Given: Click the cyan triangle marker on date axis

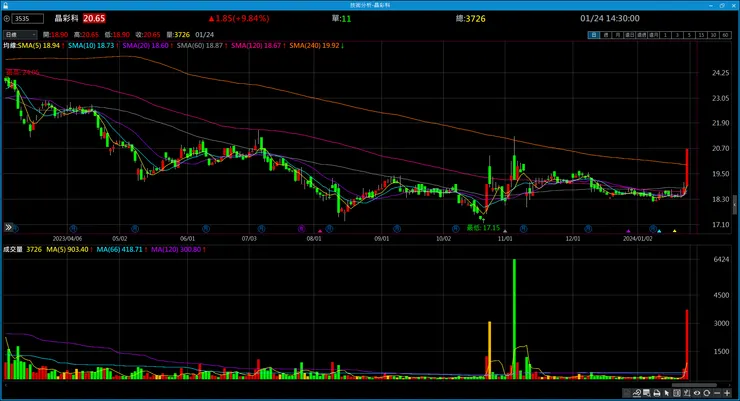Looking at the screenshot, I should coord(659,231).
